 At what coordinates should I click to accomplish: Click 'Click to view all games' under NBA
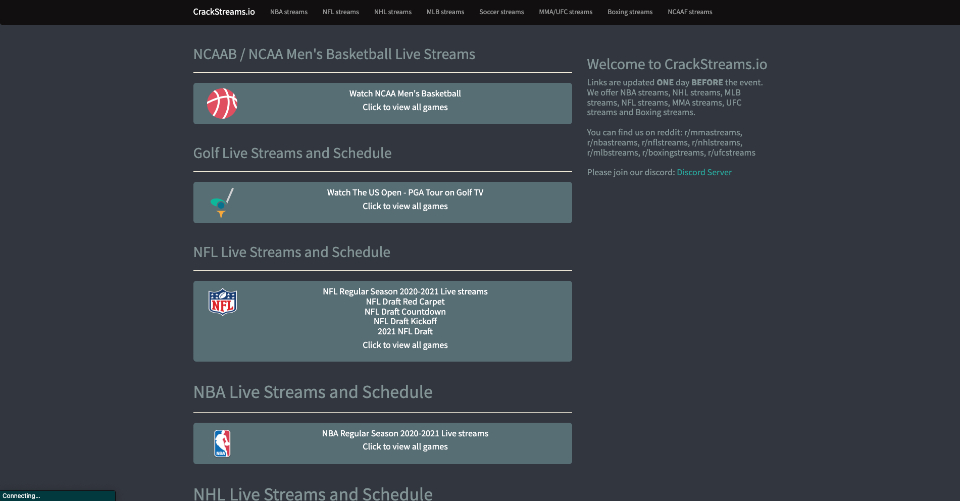(405, 447)
